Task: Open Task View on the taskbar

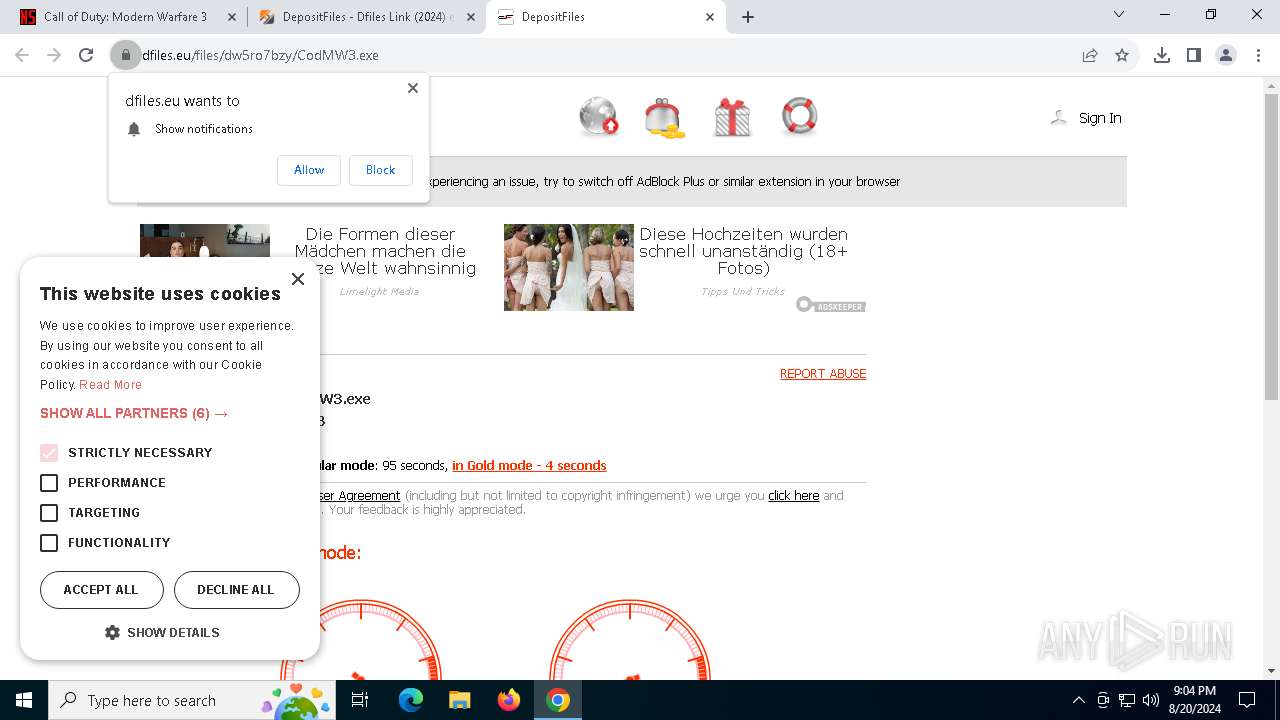Action: point(360,700)
